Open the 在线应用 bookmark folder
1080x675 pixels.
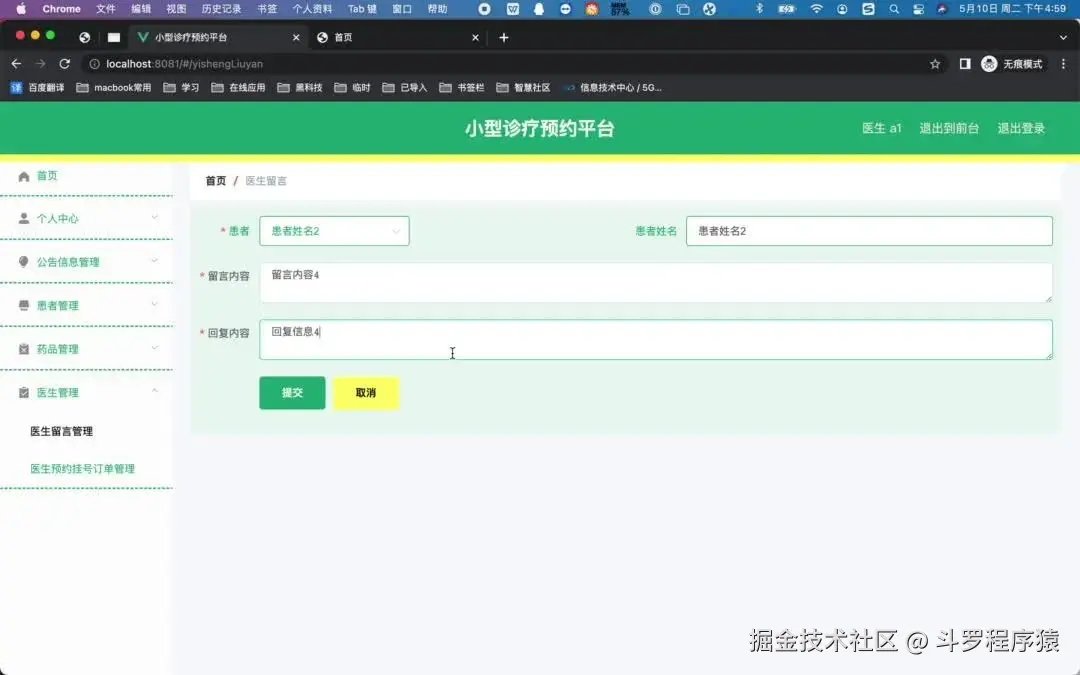coord(238,87)
